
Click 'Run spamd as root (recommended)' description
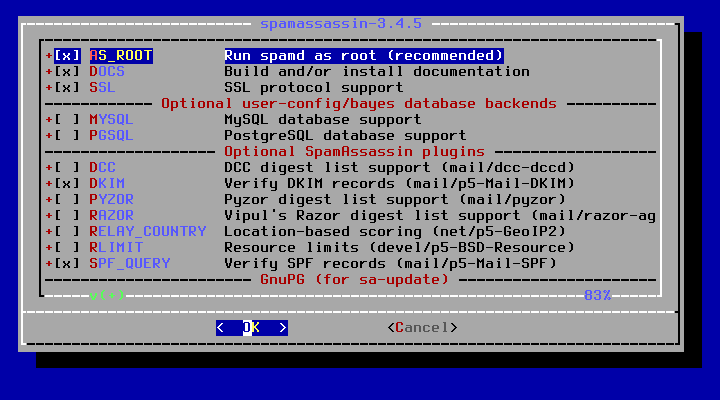364,56
